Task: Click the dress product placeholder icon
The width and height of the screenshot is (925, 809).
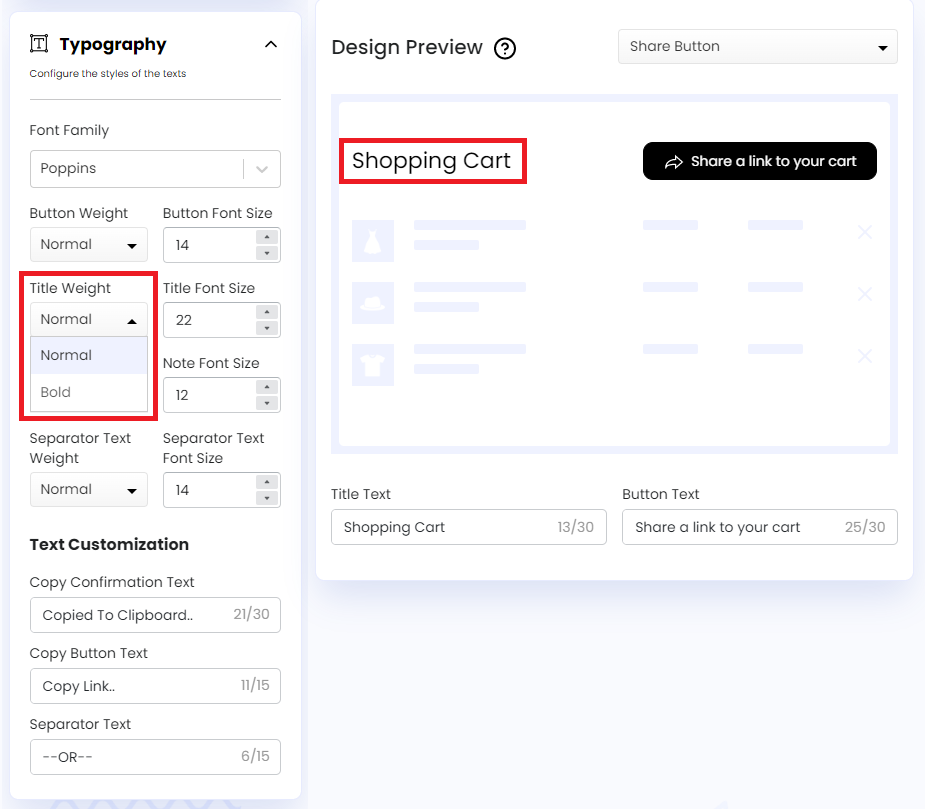Action: [373, 241]
